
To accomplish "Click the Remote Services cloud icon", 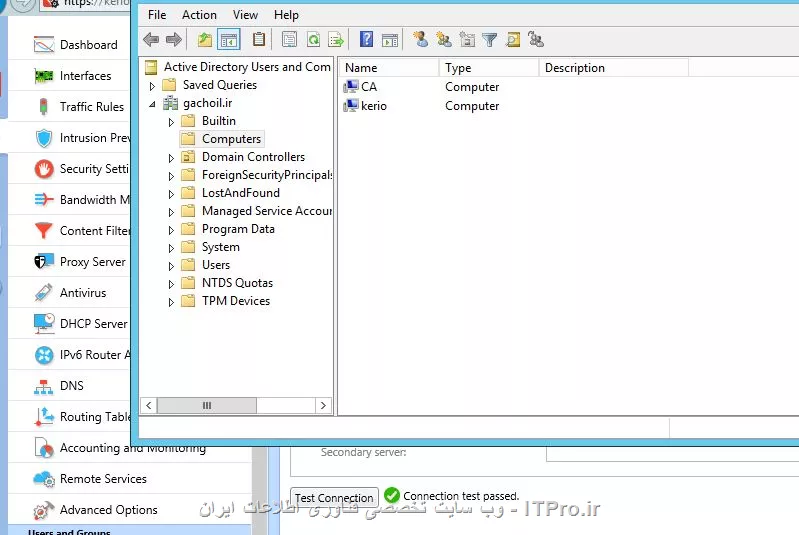I will 44,479.
